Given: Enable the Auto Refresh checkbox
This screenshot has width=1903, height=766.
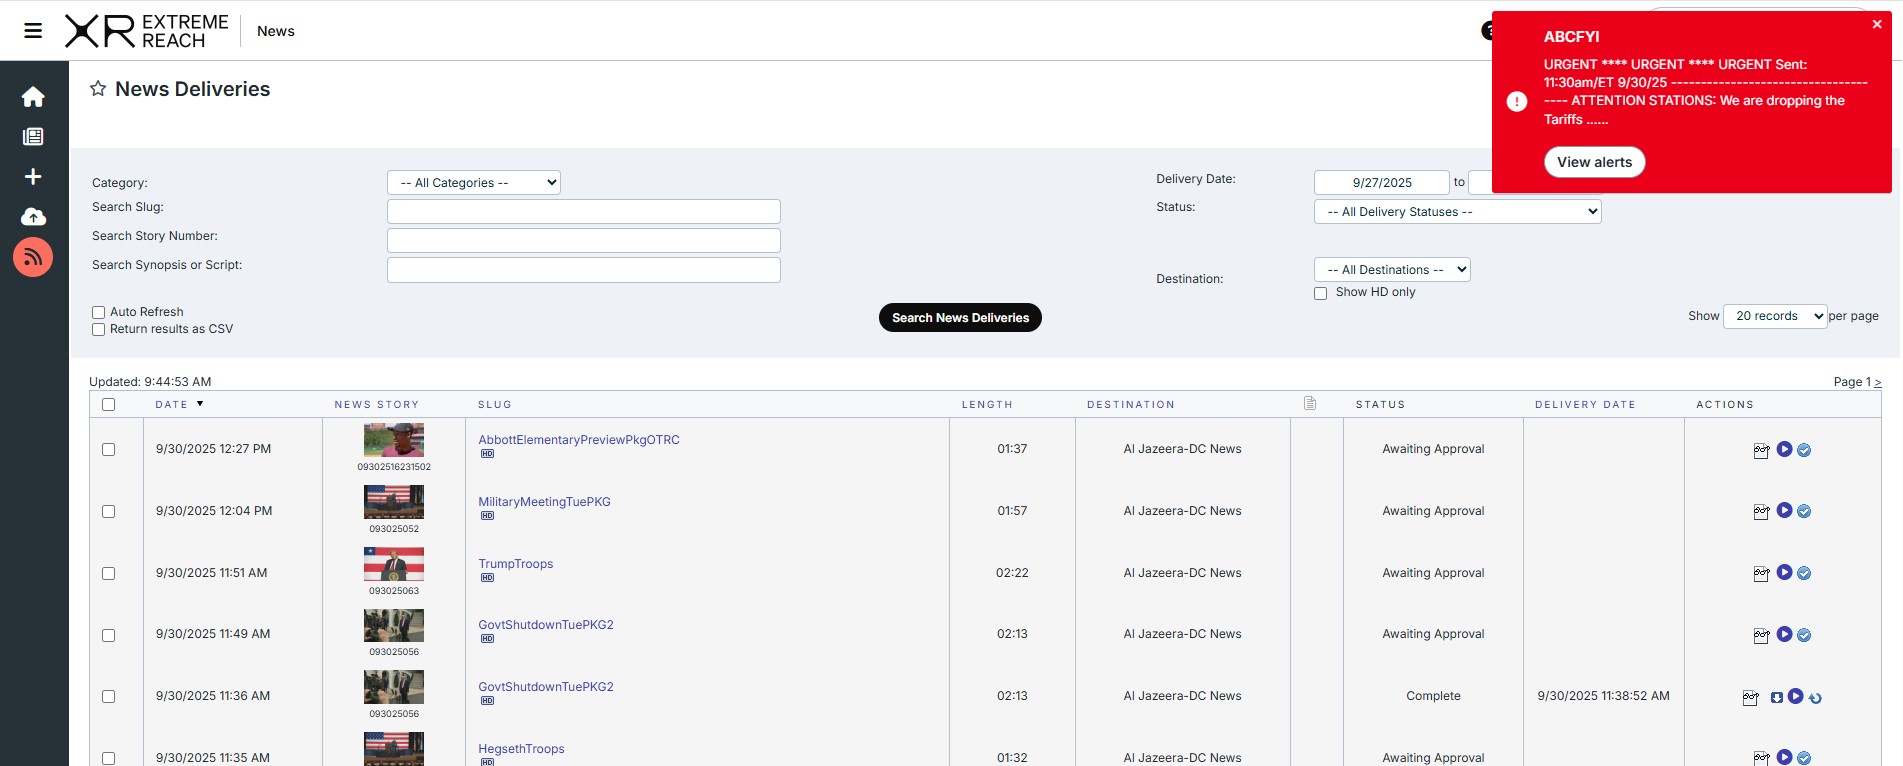Looking at the screenshot, I should click(99, 313).
